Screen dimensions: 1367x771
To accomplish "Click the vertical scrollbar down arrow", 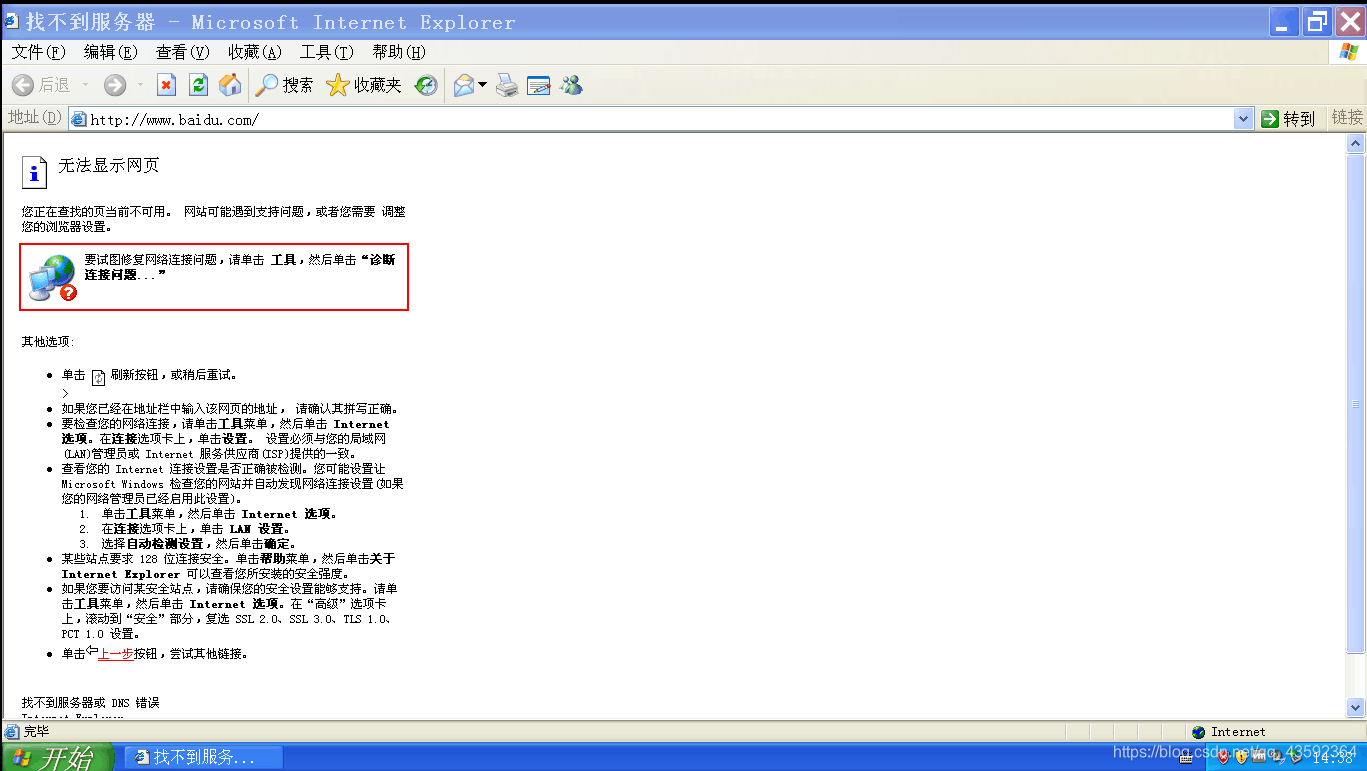I will [x=1356, y=708].
